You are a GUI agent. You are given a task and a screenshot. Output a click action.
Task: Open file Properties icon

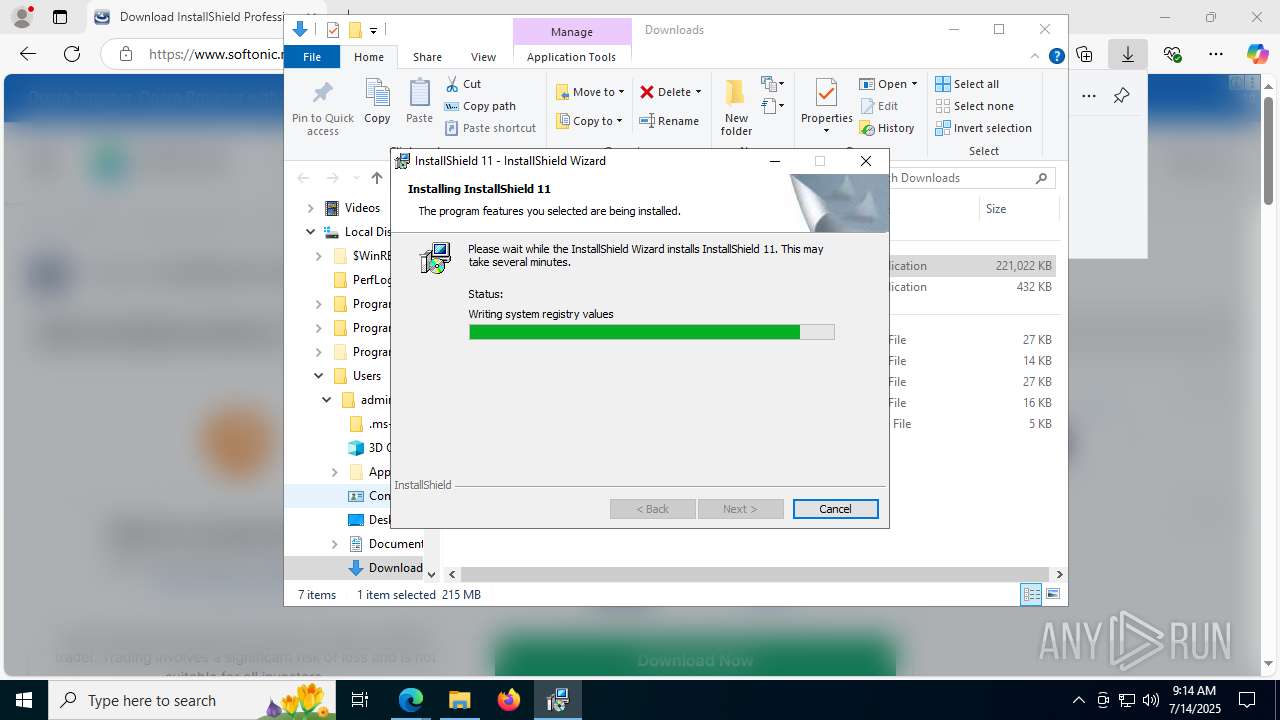pyautogui.click(x=826, y=94)
